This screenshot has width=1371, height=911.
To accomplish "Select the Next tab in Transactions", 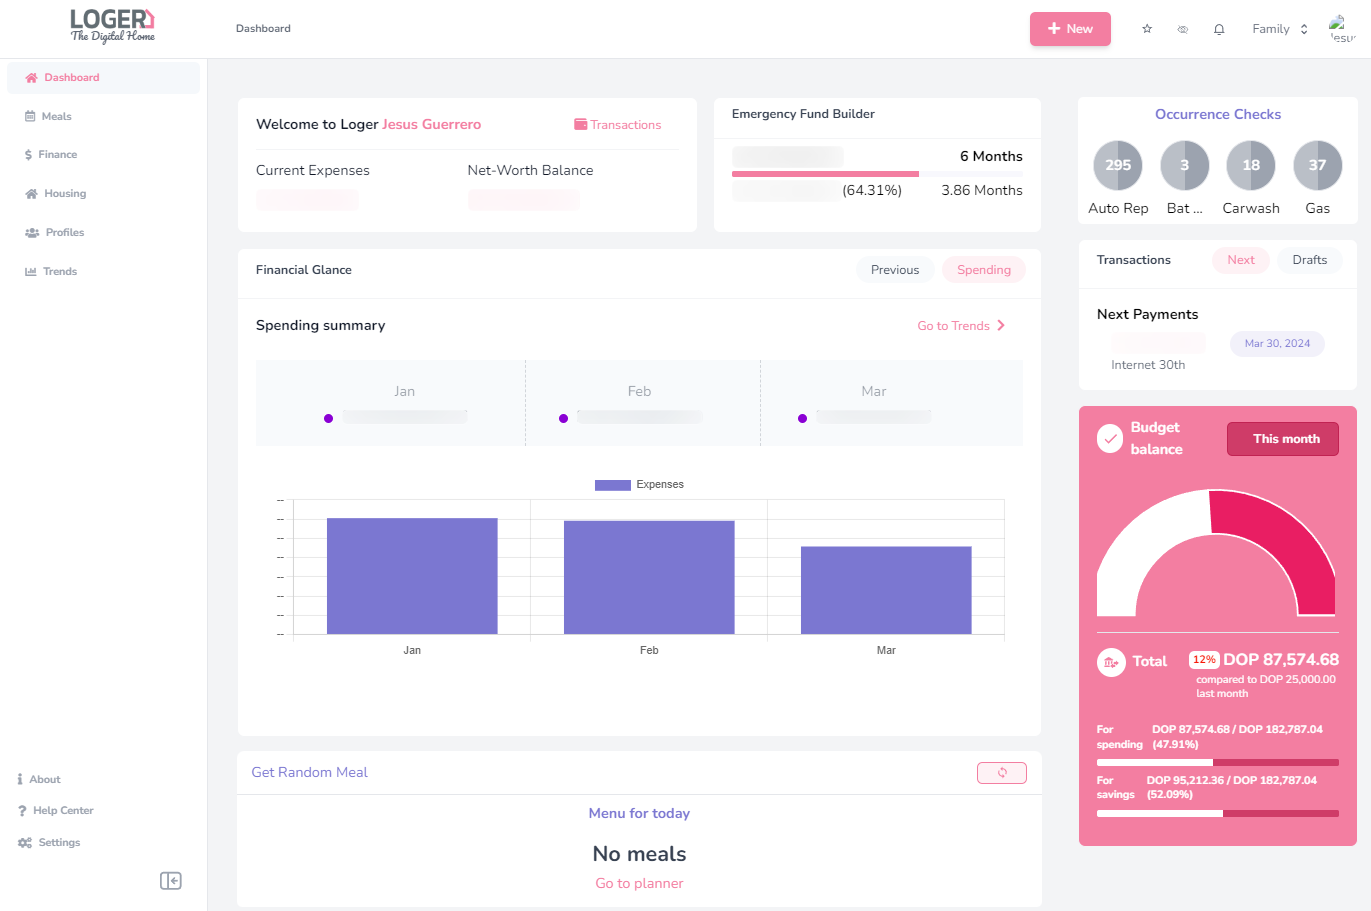I will tap(1241, 260).
